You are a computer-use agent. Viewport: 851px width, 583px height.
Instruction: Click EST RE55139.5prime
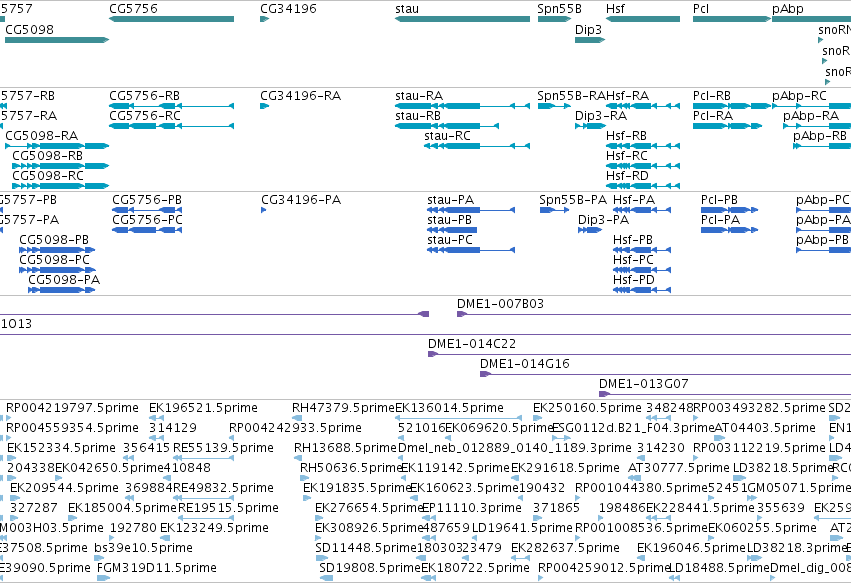tap(223, 448)
